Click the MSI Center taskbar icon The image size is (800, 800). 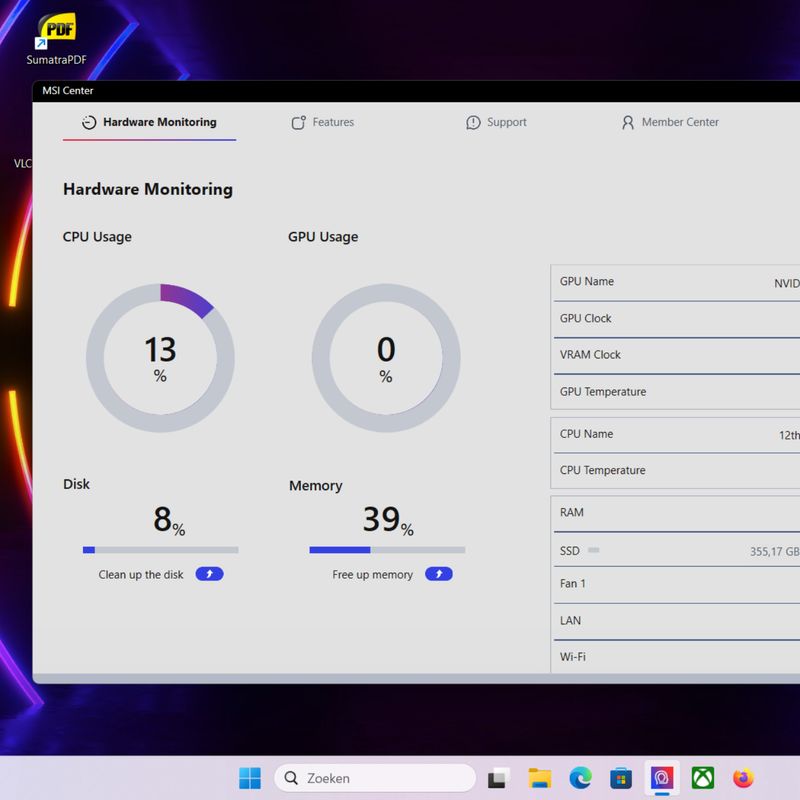662,778
